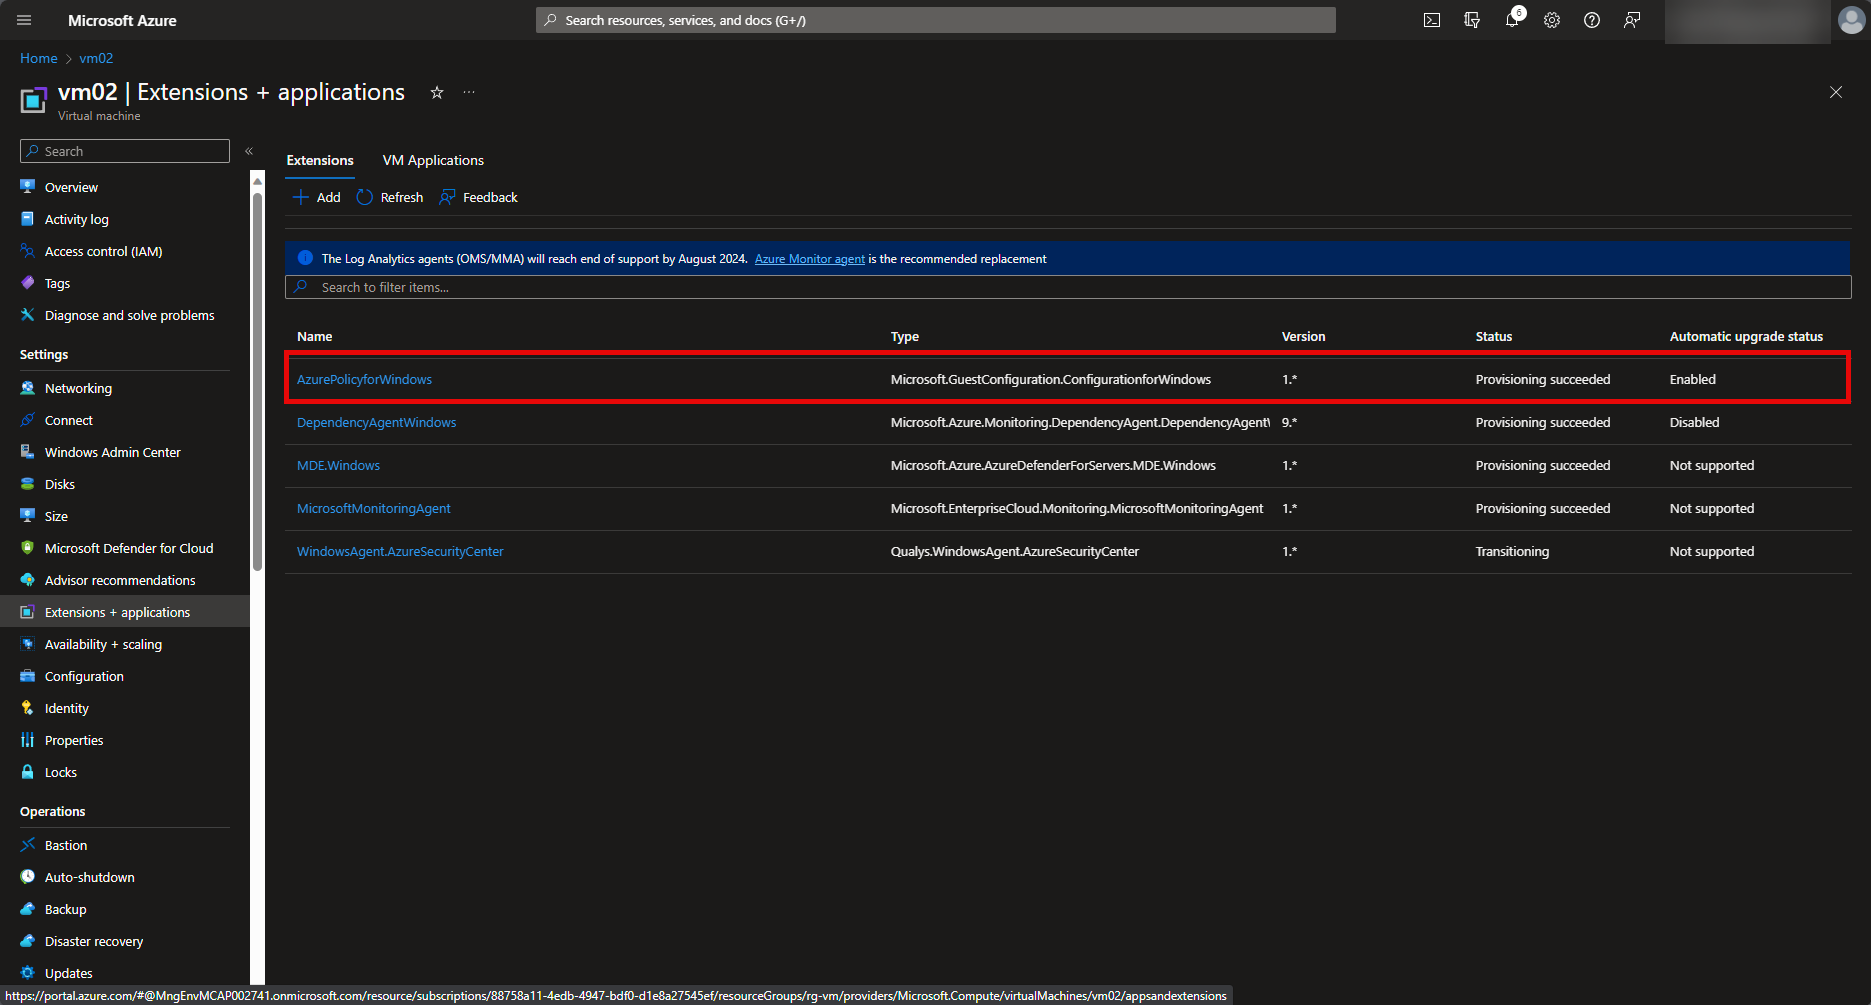This screenshot has width=1871, height=1005.
Task: Open the user account avatar menu
Action: 1851,20
